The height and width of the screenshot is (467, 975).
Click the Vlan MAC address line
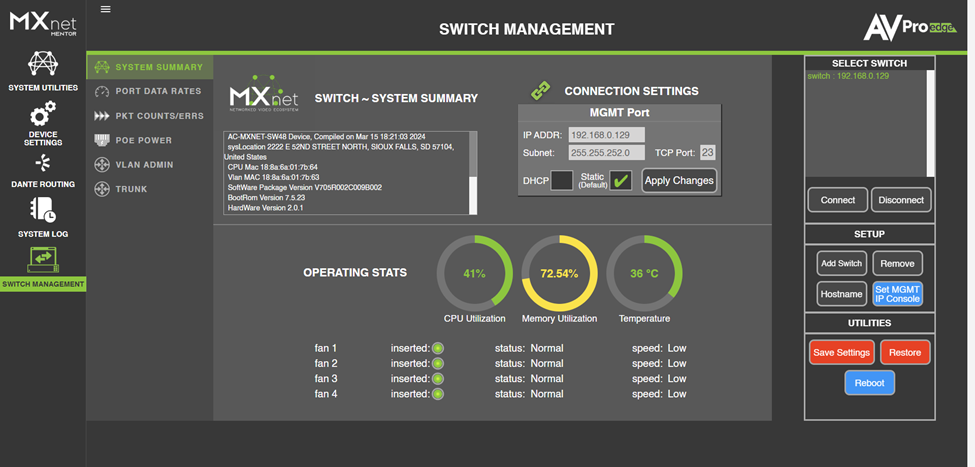coord(273,177)
